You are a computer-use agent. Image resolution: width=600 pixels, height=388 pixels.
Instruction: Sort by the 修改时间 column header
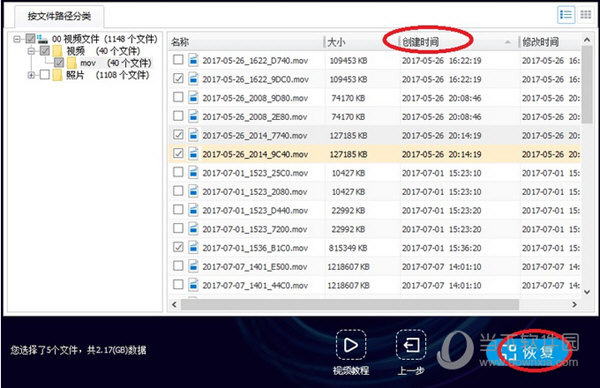pos(550,42)
